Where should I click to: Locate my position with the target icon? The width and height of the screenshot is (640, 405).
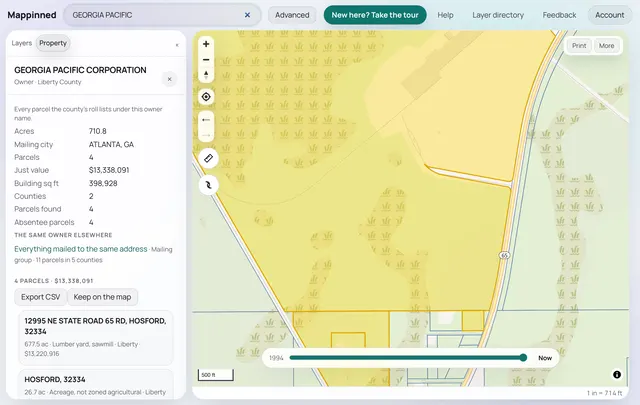click(206, 97)
